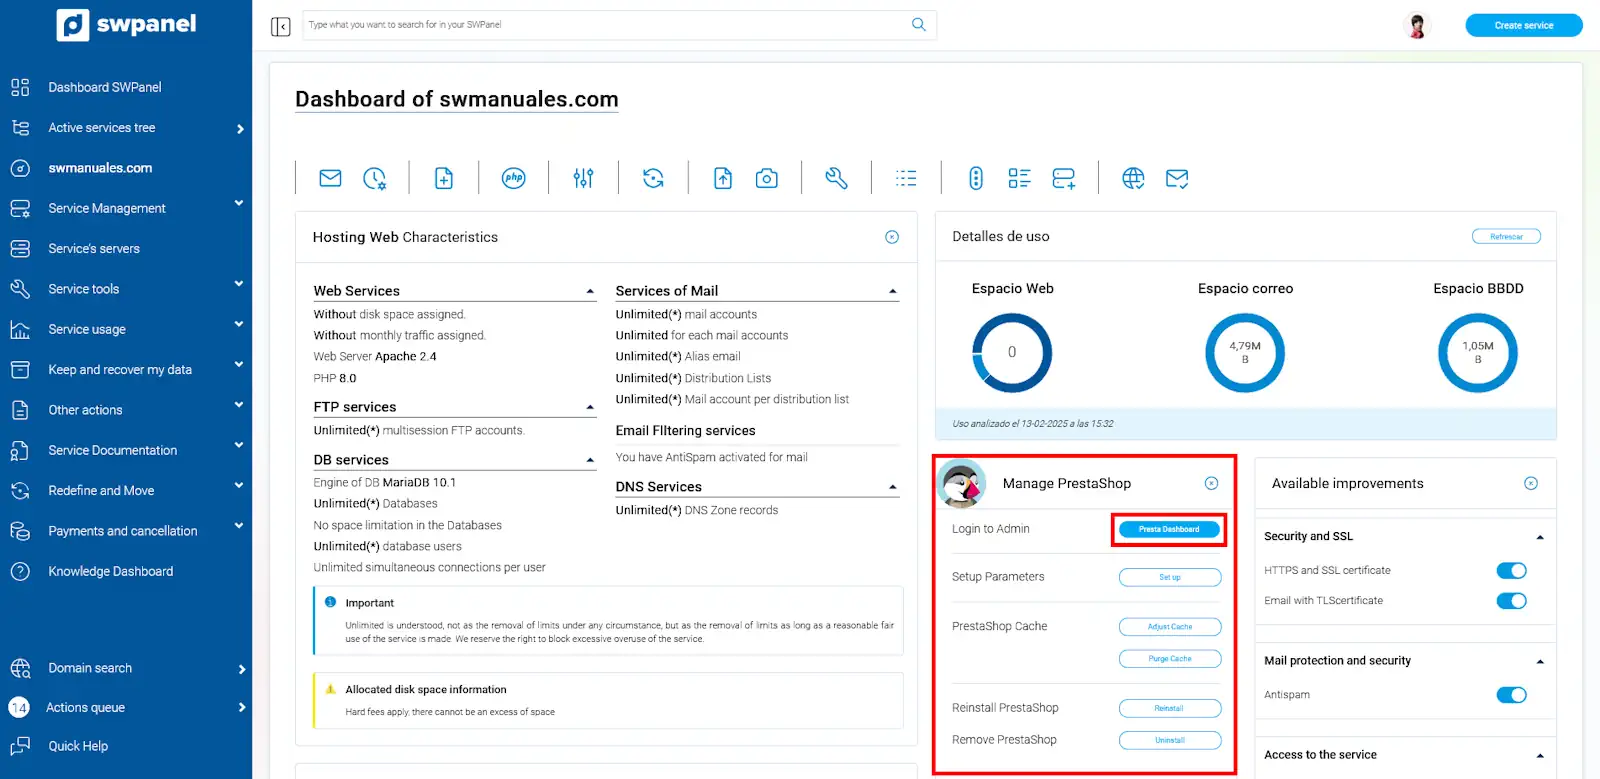Collapse the Security and SSL section

1540,538
